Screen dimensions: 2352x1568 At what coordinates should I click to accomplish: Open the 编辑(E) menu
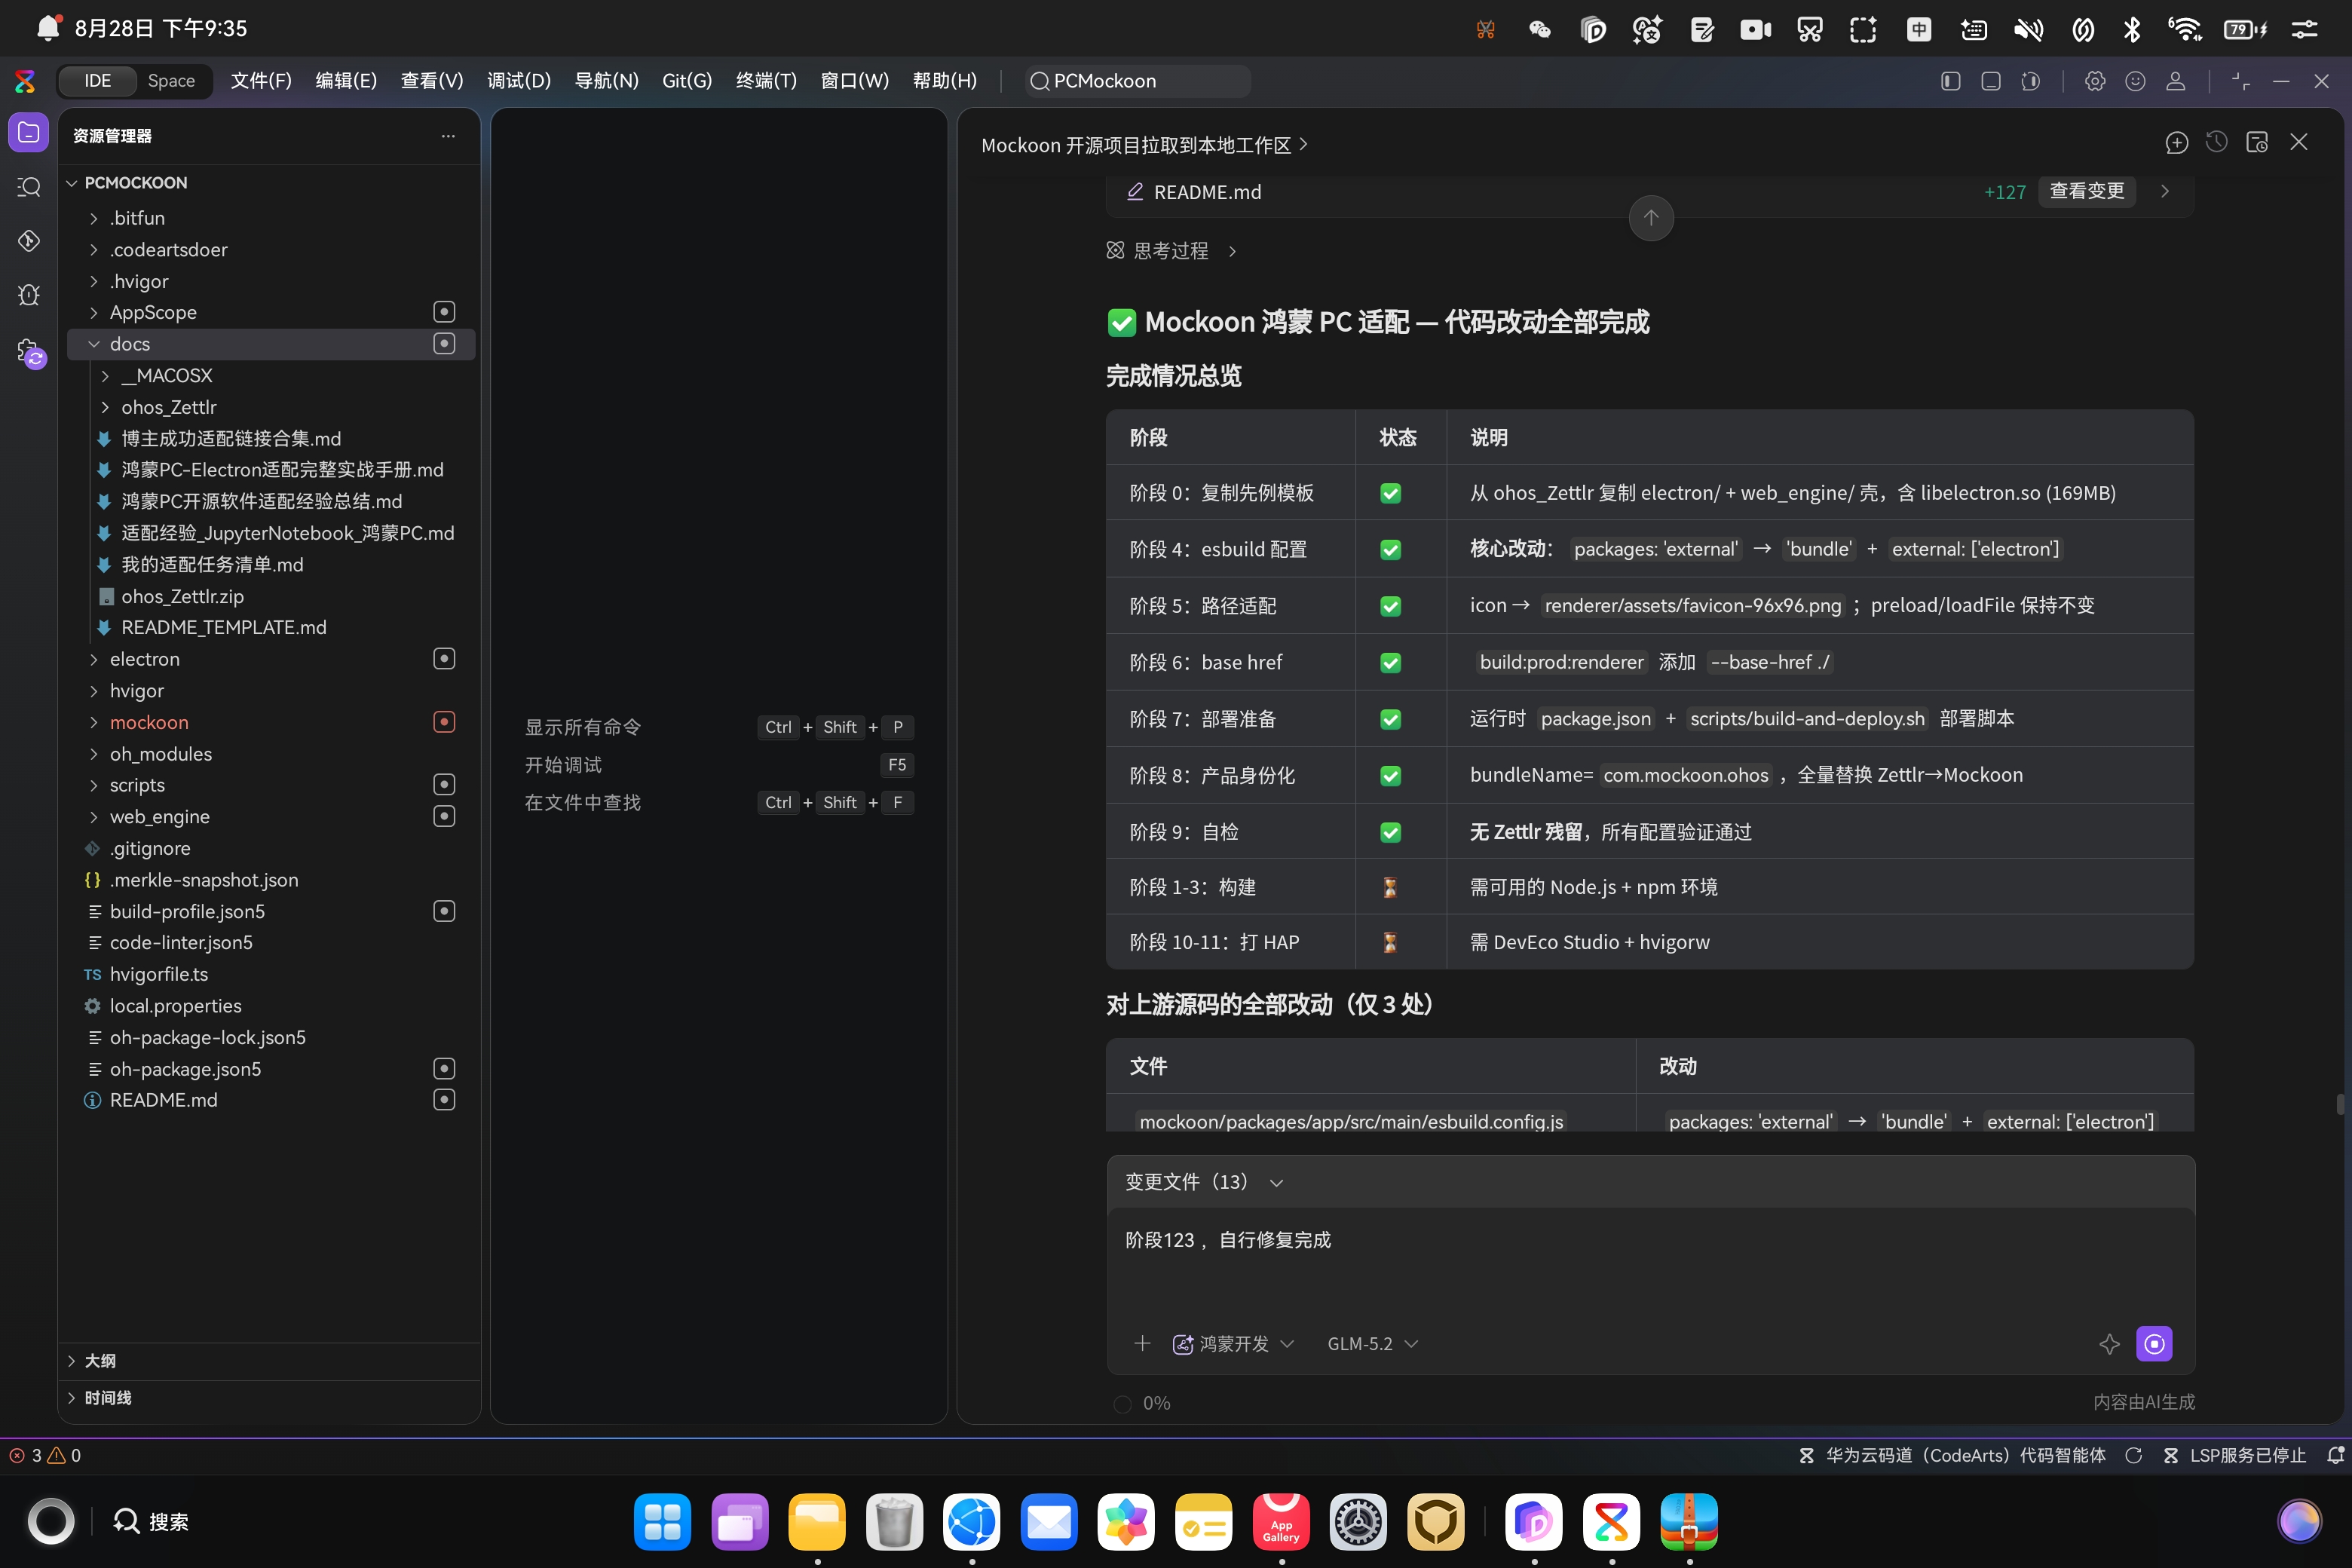pos(346,81)
